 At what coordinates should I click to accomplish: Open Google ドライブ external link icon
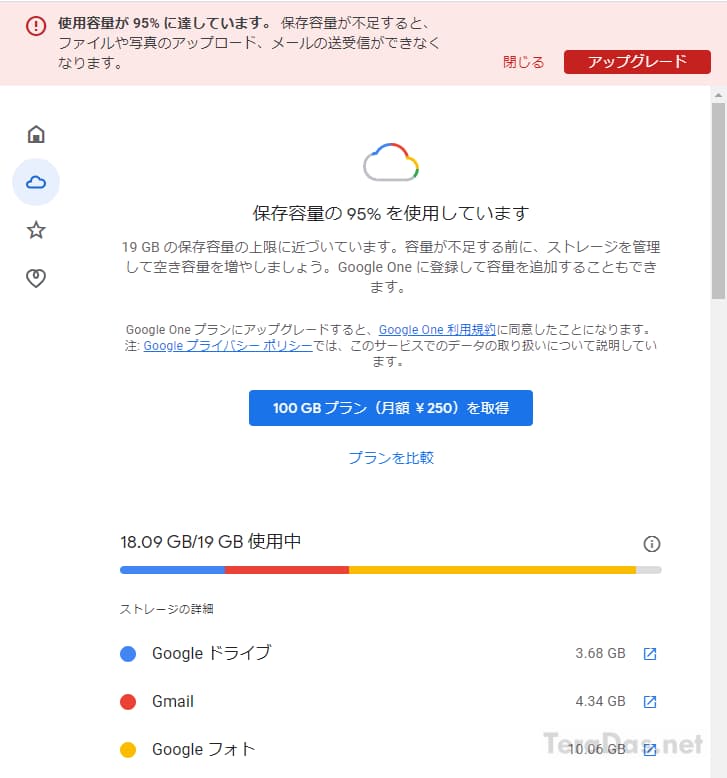point(650,654)
